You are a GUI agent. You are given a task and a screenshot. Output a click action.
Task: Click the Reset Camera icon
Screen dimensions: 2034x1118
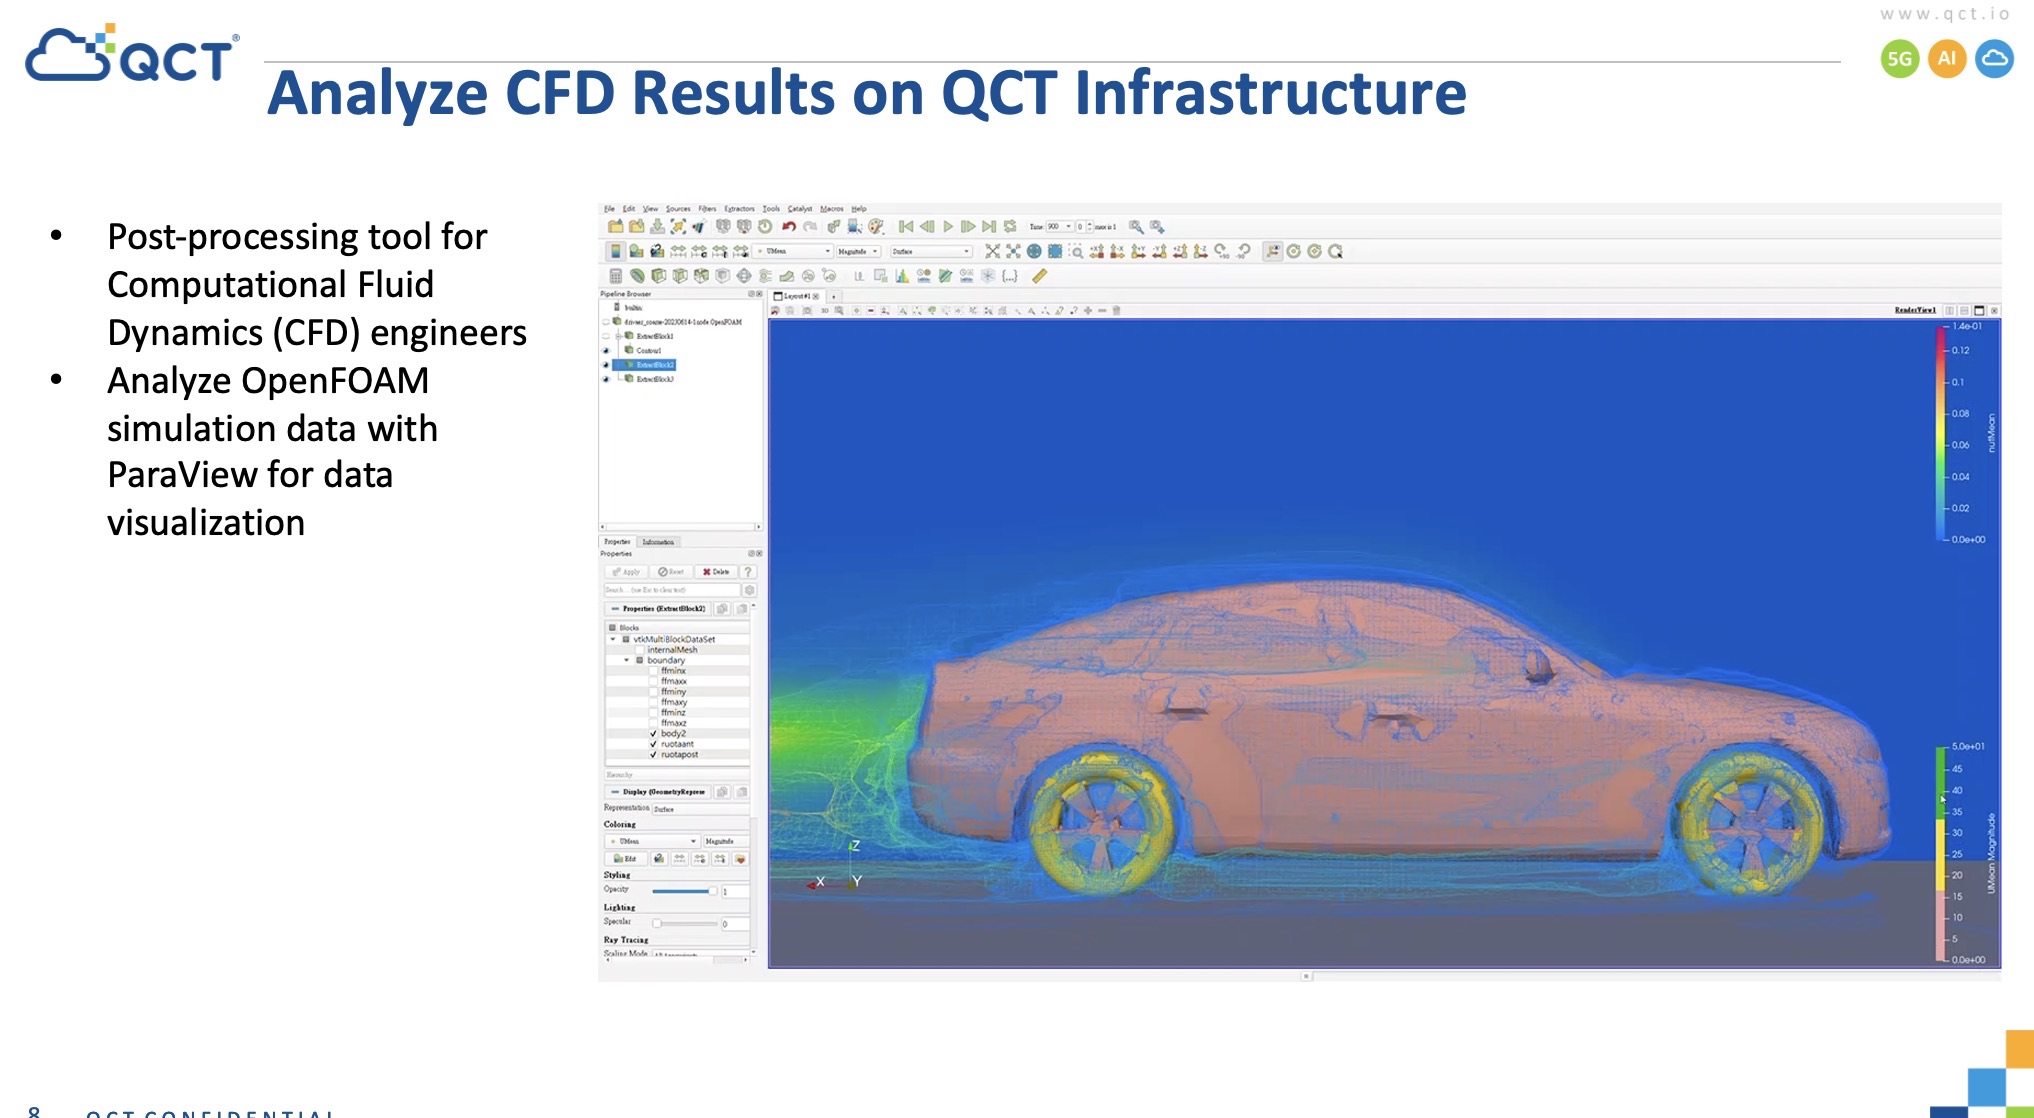(x=992, y=252)
